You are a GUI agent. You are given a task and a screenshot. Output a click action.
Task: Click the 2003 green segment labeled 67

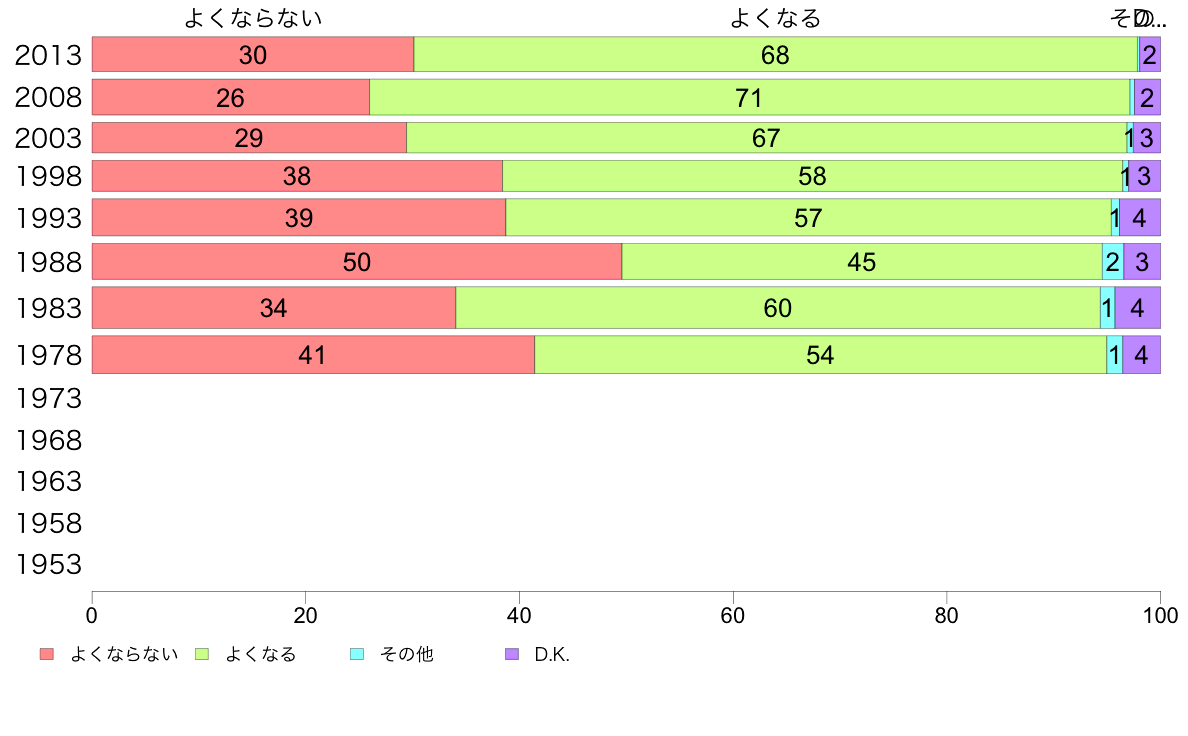click(766, 138)
